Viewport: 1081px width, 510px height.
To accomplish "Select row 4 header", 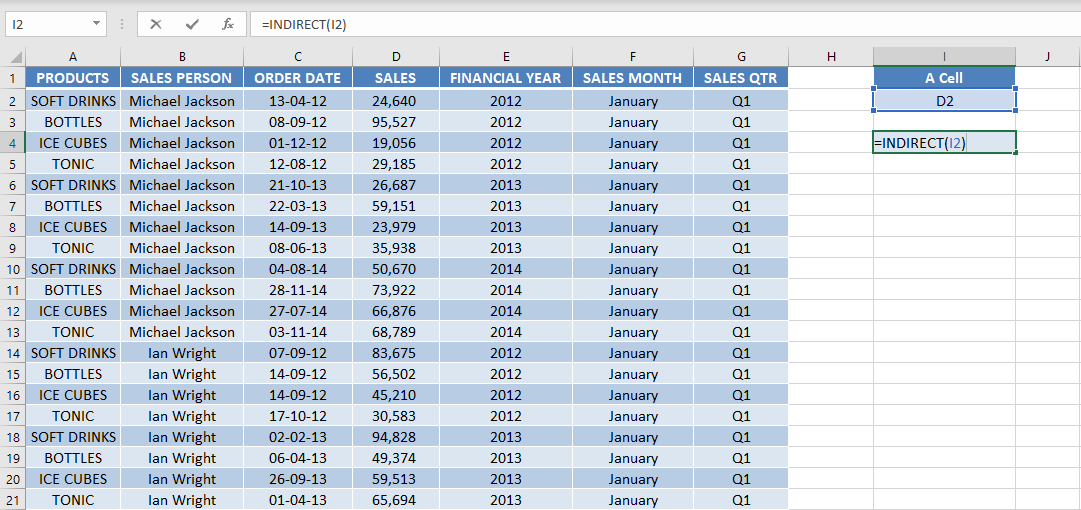I will 13,143.
